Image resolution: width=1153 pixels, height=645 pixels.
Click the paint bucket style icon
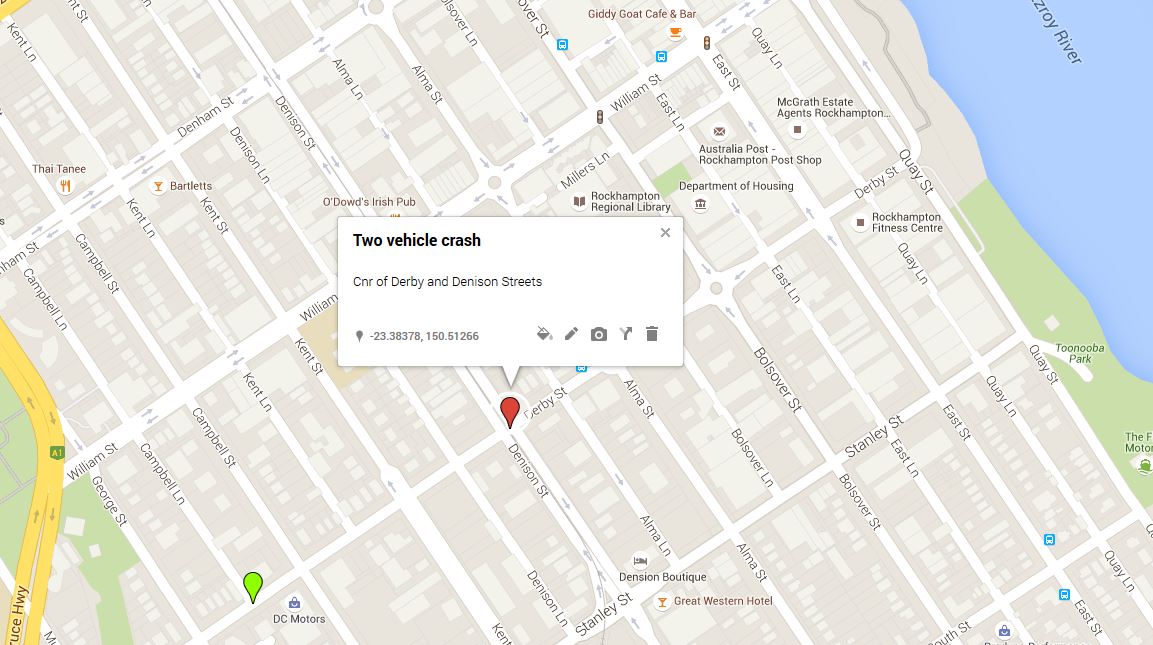[544, 335]
